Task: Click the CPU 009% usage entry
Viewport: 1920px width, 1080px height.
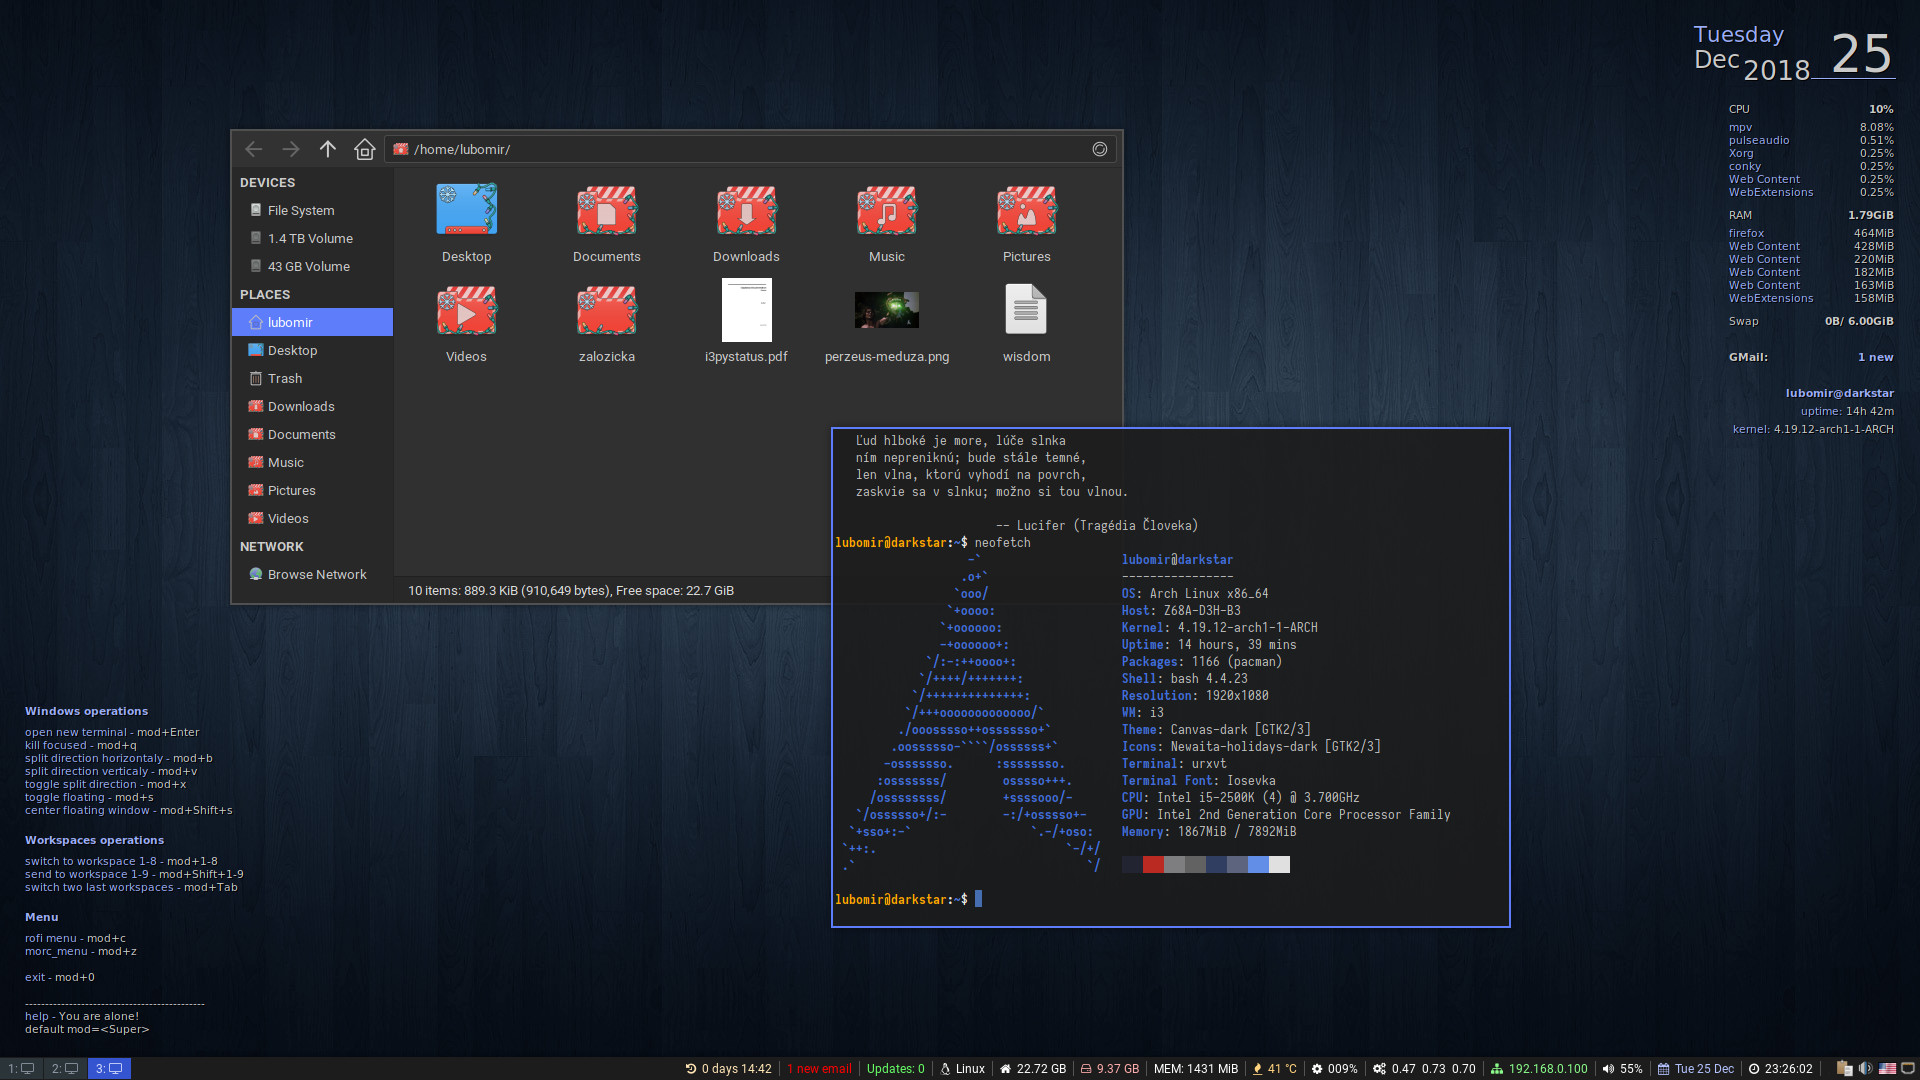Action: tap(1335, 1068)
